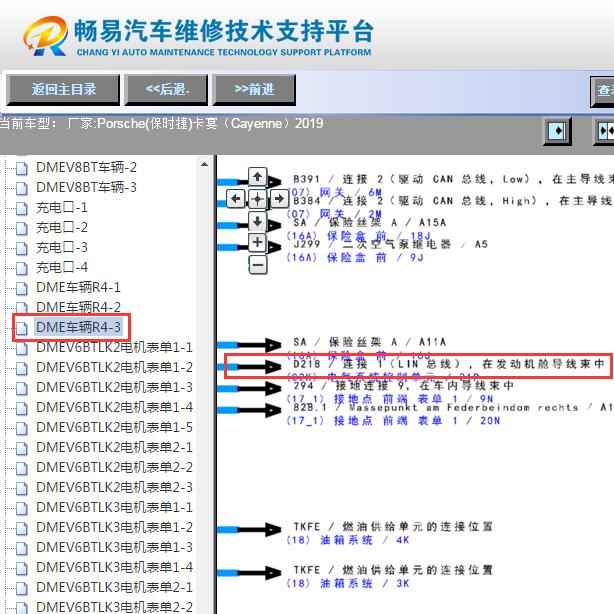Open DMEV8BT车辆-3 in the tree
Viewport: 614px width, 614px height.
[x=87, y=187]
